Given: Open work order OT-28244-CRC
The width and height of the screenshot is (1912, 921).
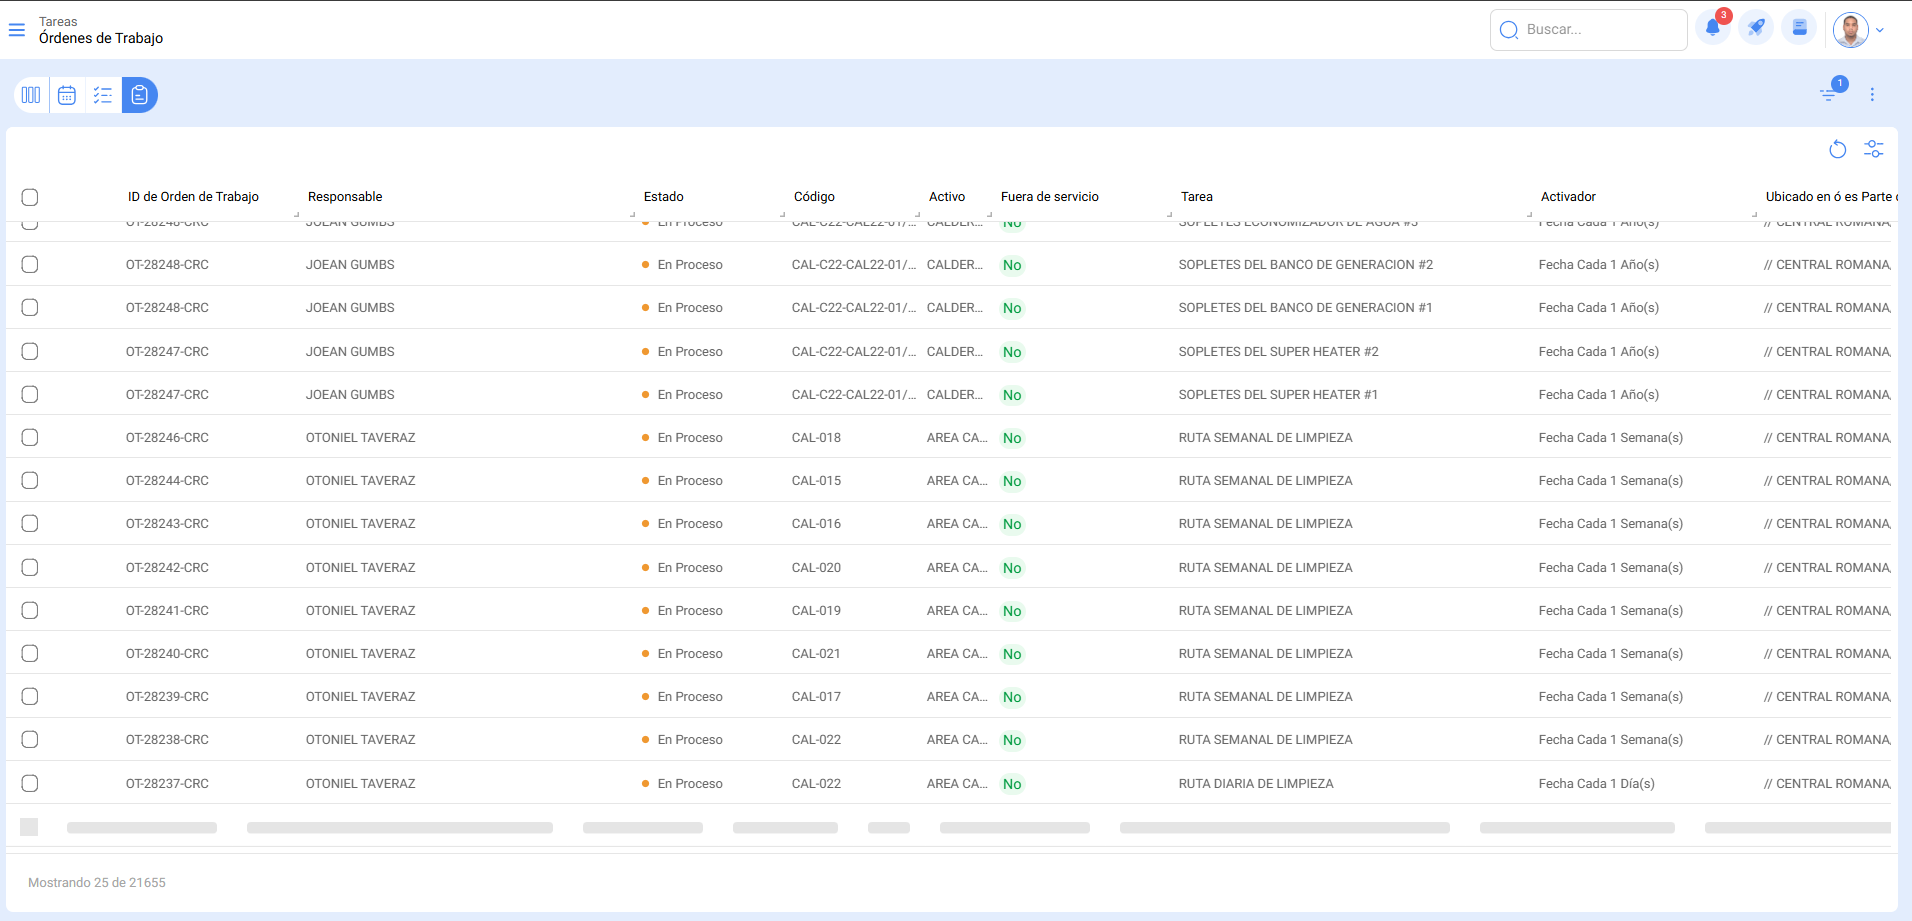Looking at the screenshot, I should click(167, 481).
